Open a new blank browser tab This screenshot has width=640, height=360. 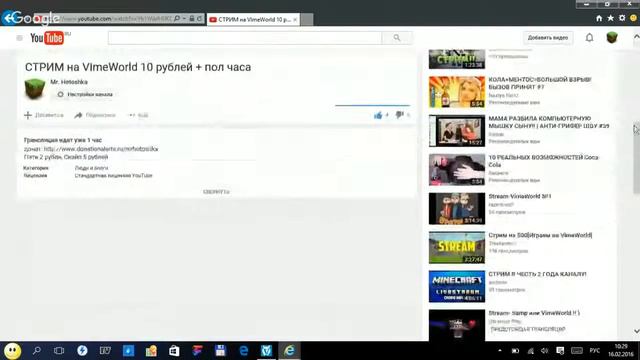coord(307,19)
